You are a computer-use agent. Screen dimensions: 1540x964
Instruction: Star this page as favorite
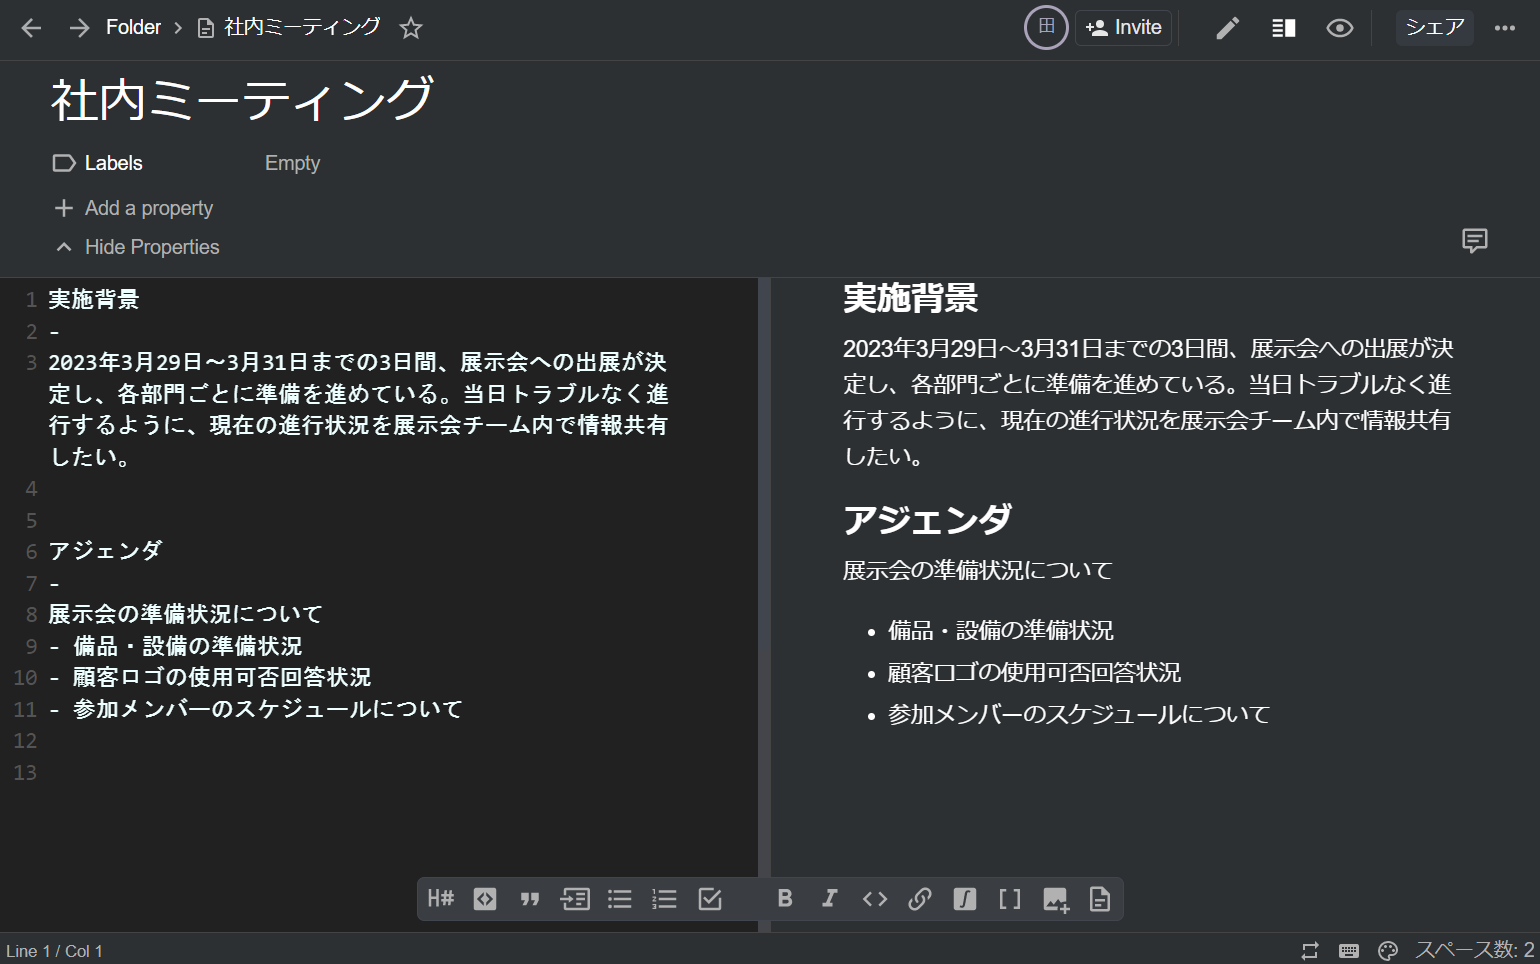[411, 28]
